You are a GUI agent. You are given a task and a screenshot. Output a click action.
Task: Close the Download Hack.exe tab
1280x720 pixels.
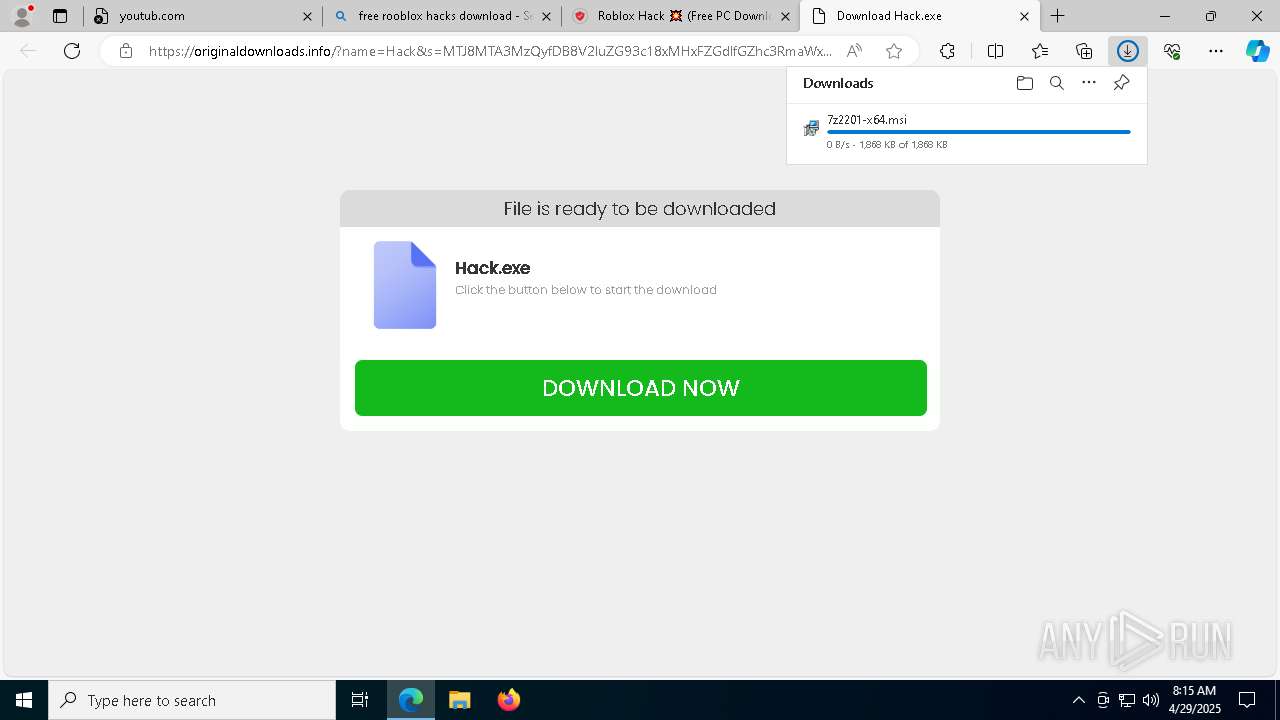(1024, 16)
